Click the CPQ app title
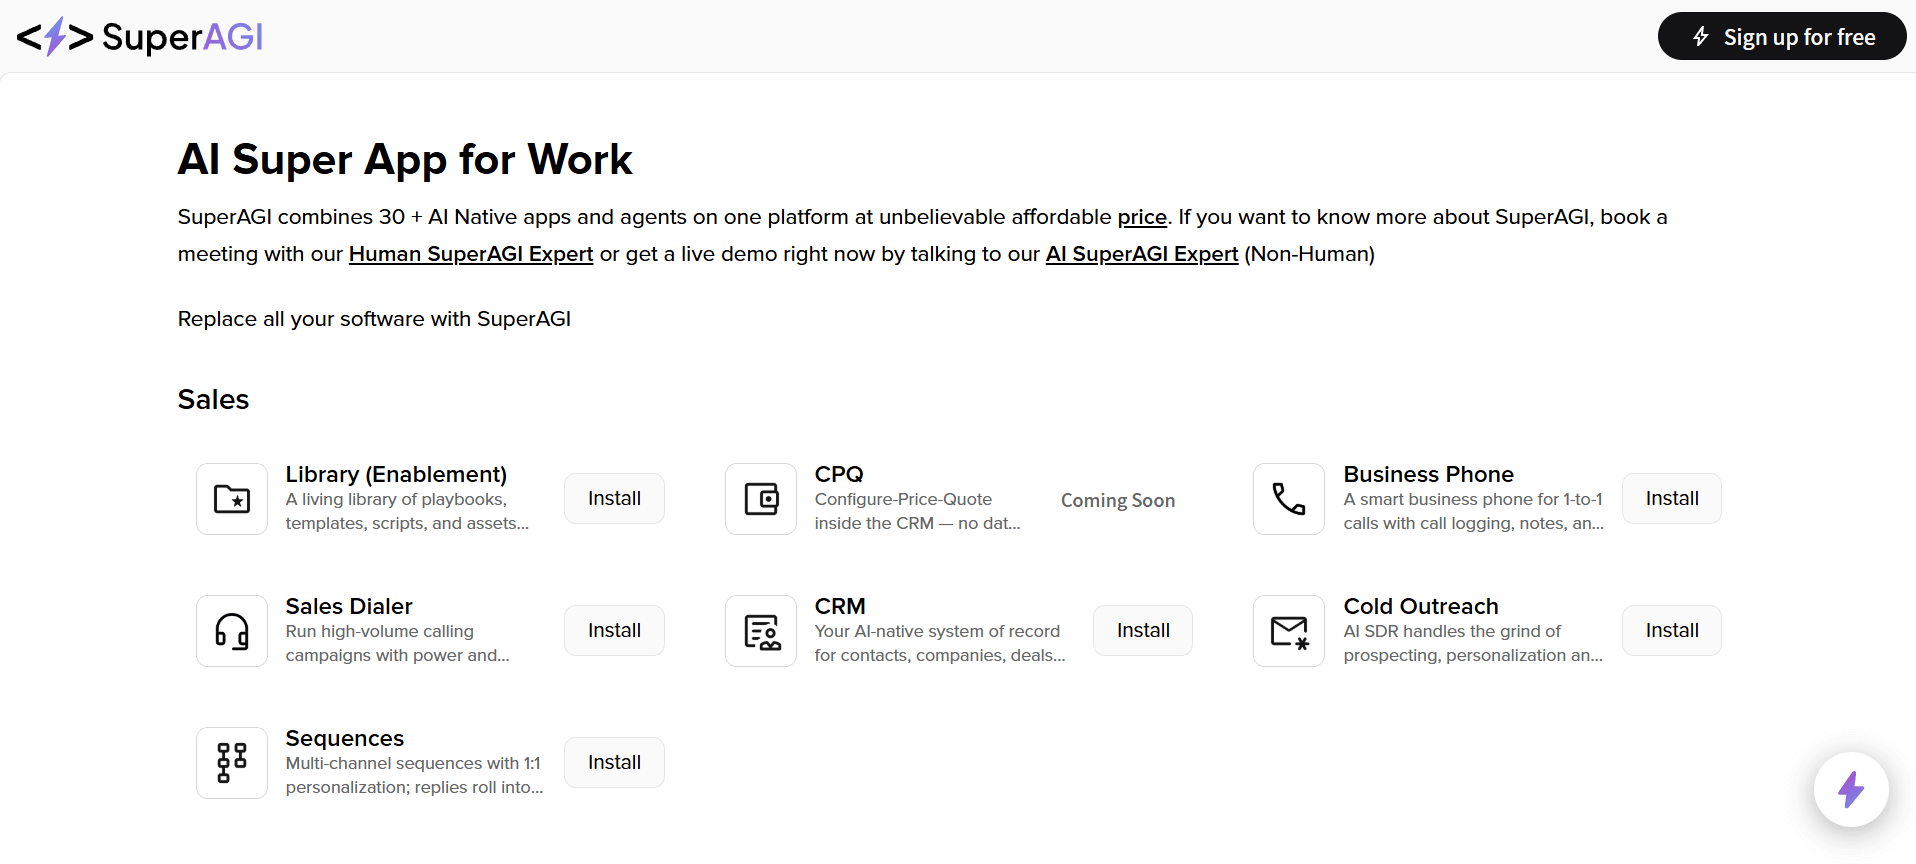Image resolution: width=1916 pixels, height=864 pixels. pos(839,474)
